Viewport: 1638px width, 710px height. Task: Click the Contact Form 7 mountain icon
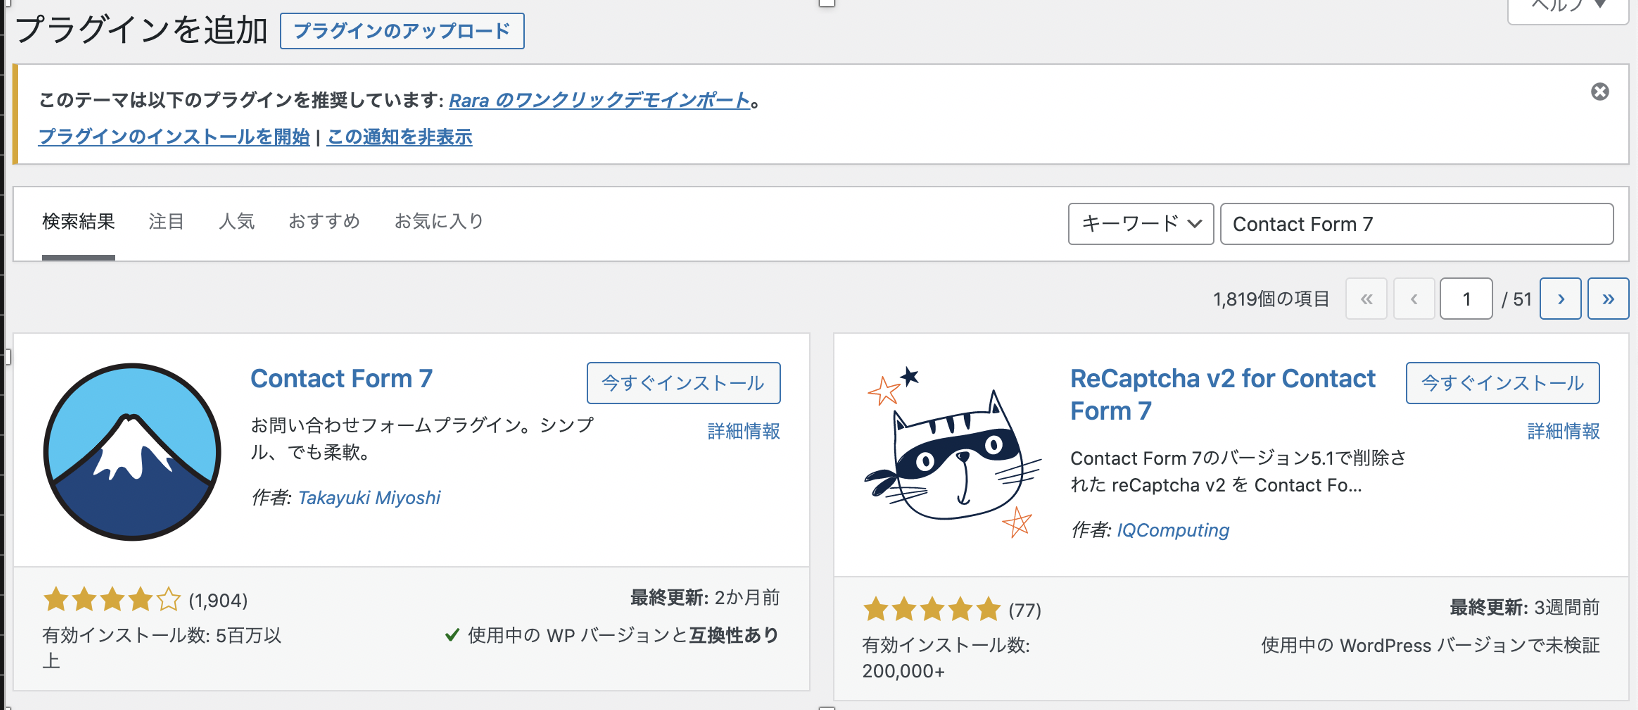(132, 452)
